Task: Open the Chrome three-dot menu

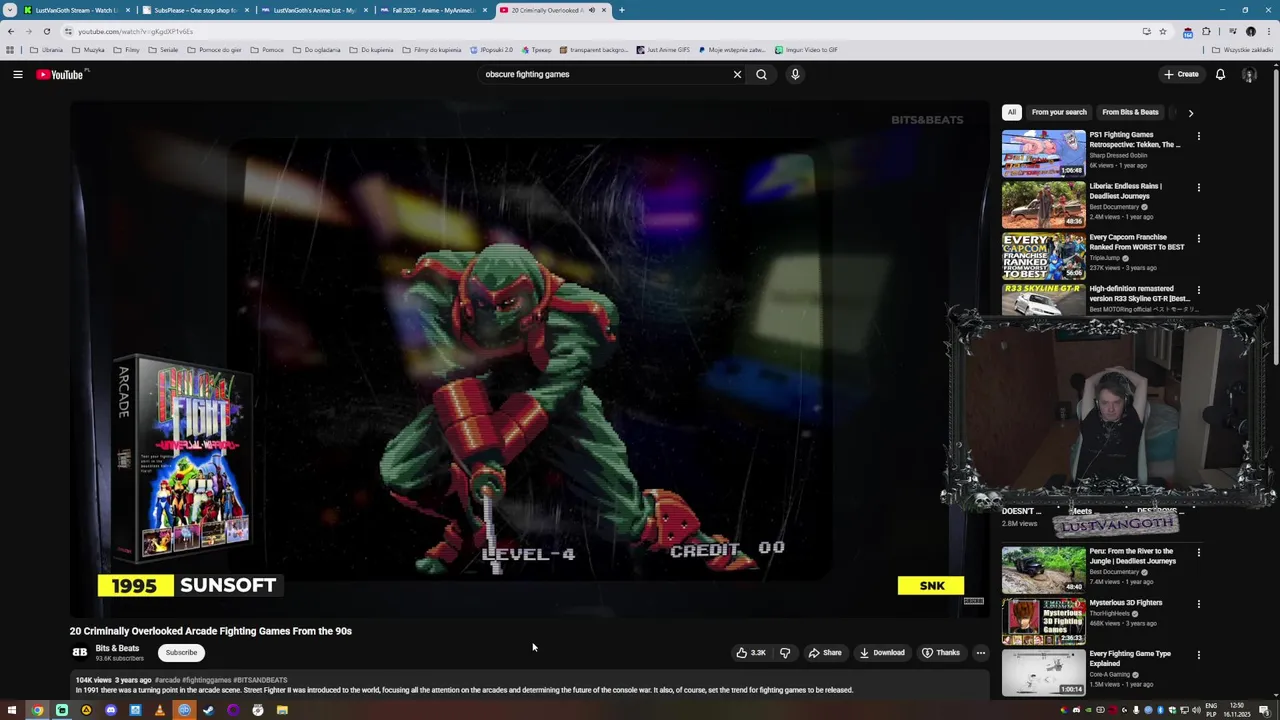Action: point(1268,31)
